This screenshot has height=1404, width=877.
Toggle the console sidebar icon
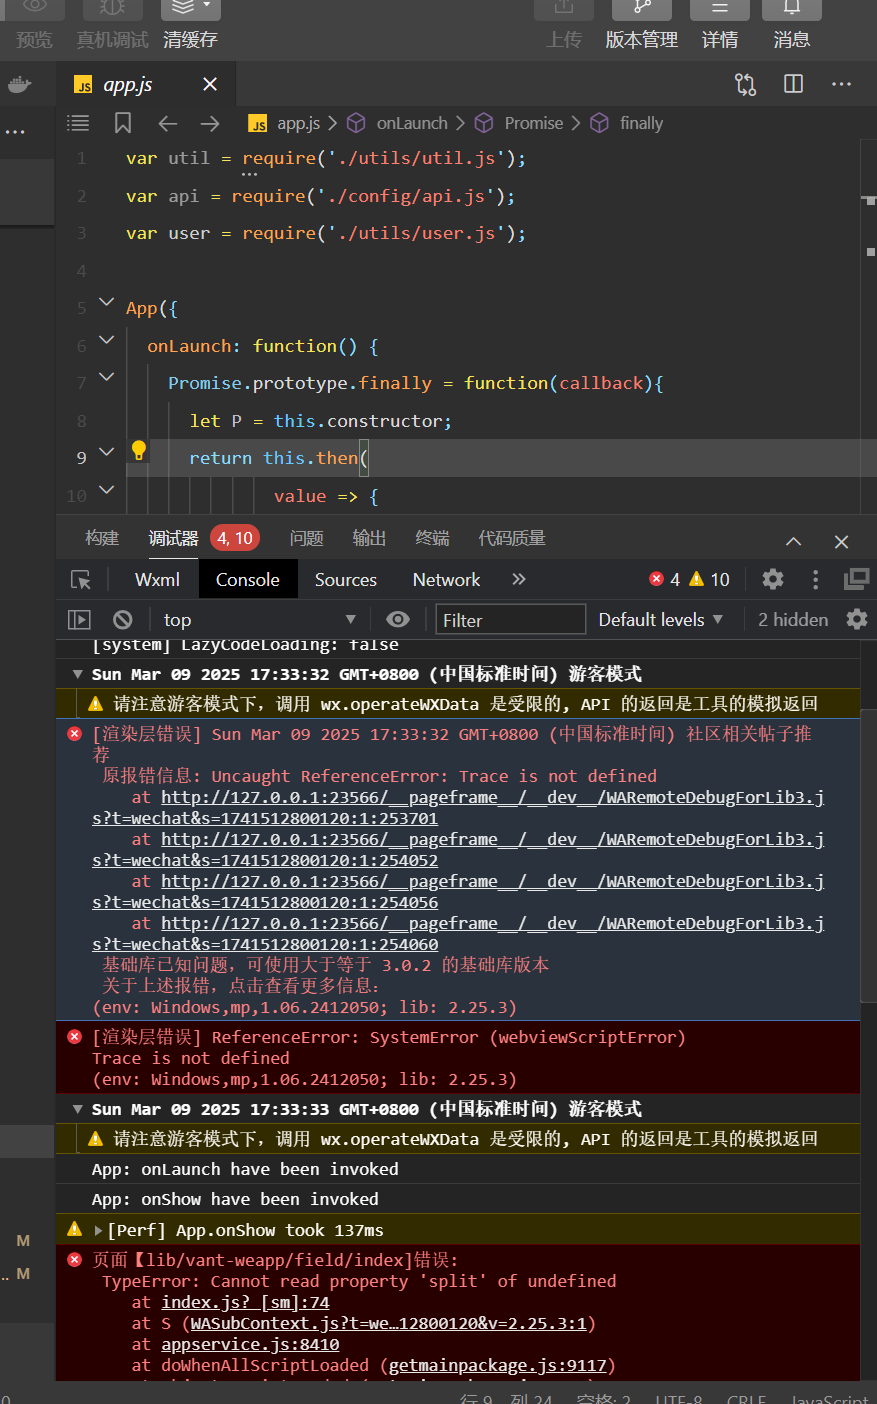click(79, 620)
